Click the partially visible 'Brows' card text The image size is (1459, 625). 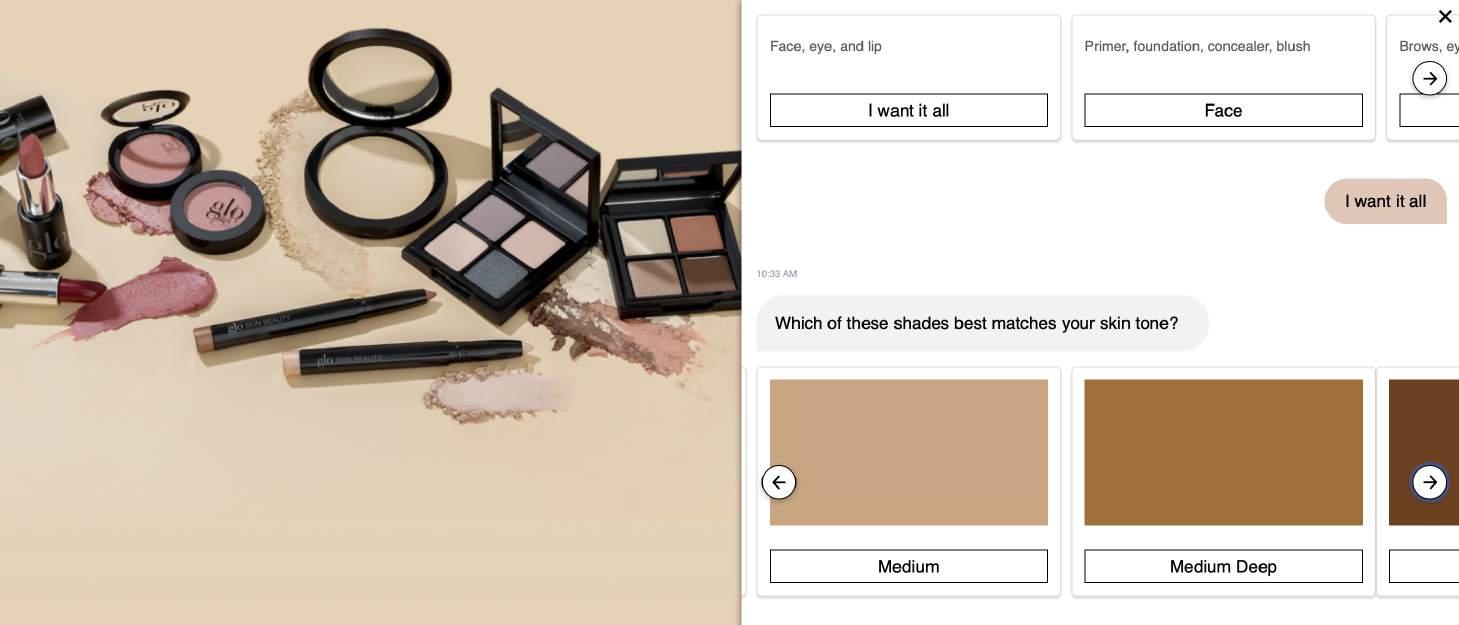1429,46
